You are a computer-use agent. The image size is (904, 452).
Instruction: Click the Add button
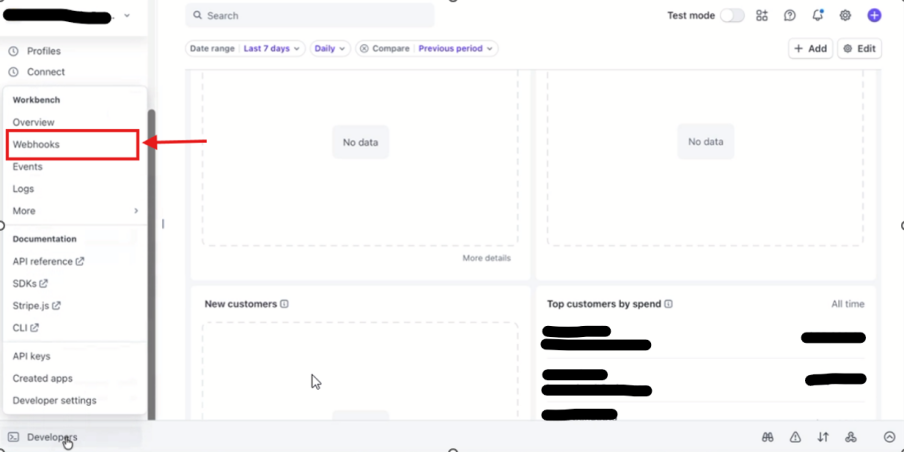click(810, 48)
